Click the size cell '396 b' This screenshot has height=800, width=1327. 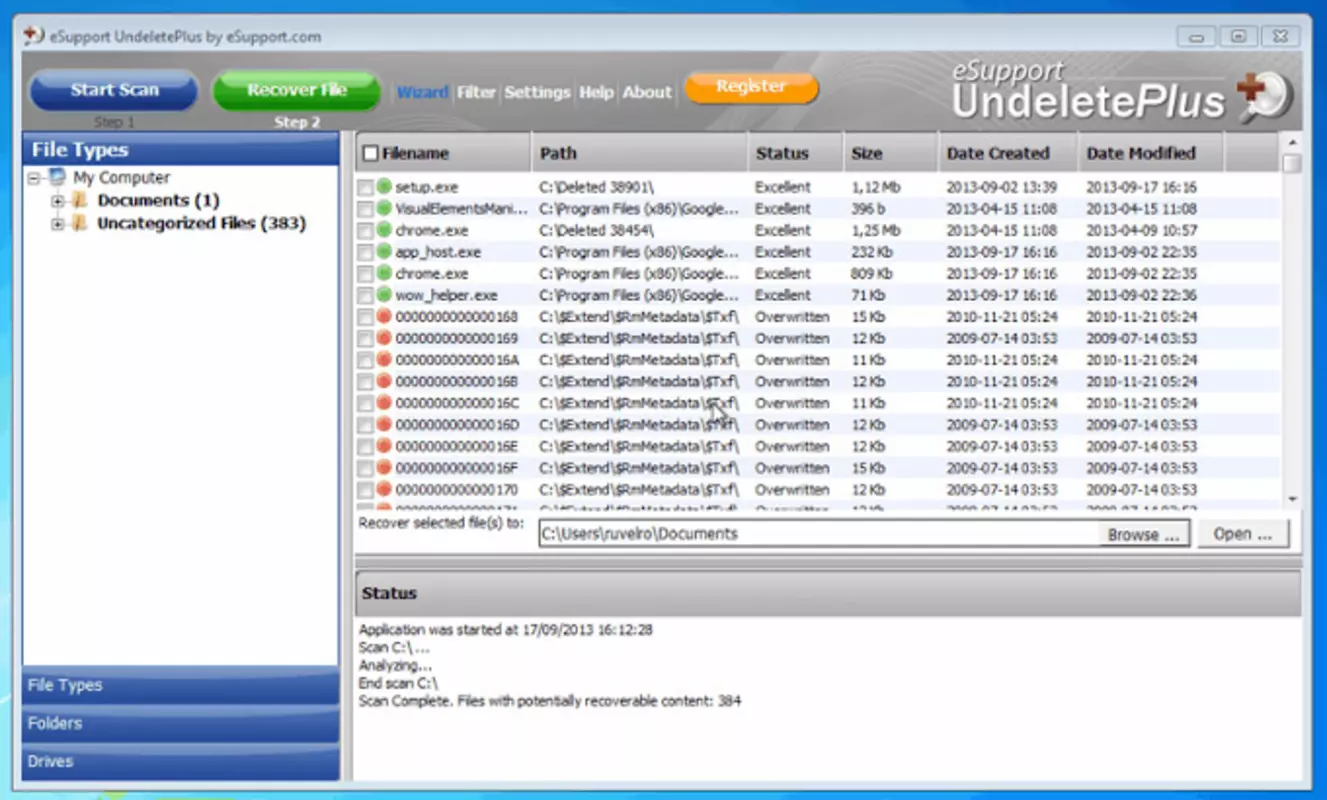tap(866, 209)
